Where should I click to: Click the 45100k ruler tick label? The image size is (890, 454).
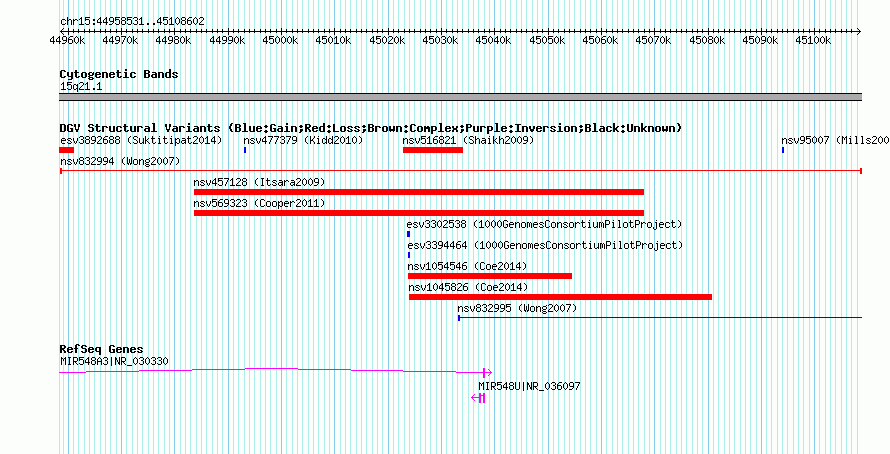pyautogui.click(x=814, y=41)
